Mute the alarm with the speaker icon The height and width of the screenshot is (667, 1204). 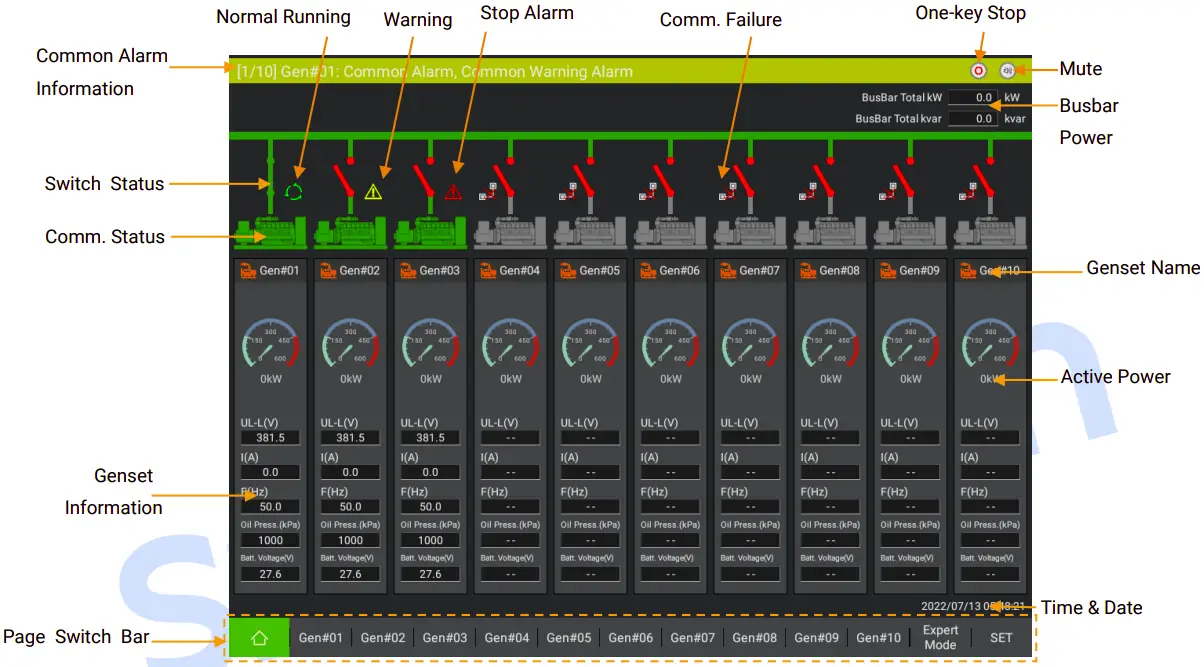pos(1008,71)
